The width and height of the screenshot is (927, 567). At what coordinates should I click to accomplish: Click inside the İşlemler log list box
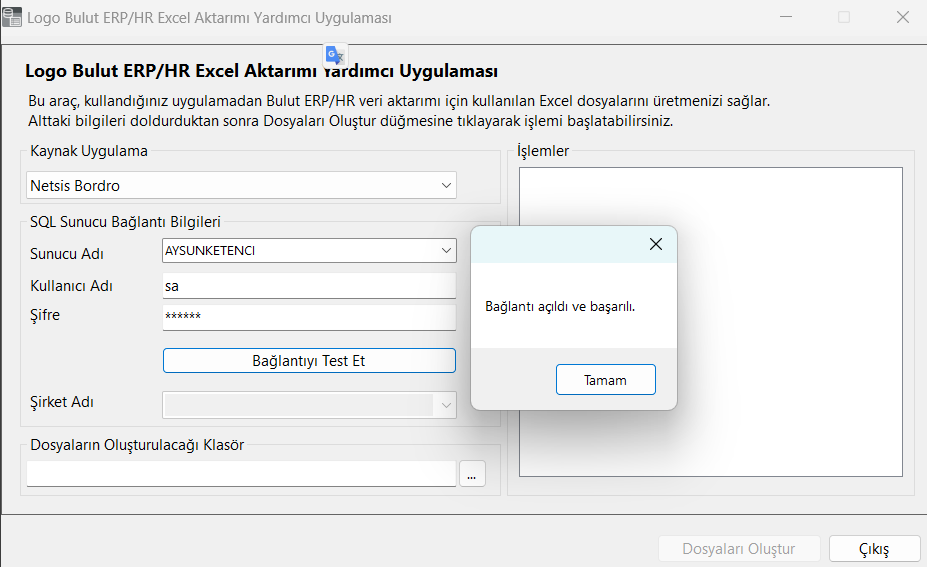click(x=710, y=200)
